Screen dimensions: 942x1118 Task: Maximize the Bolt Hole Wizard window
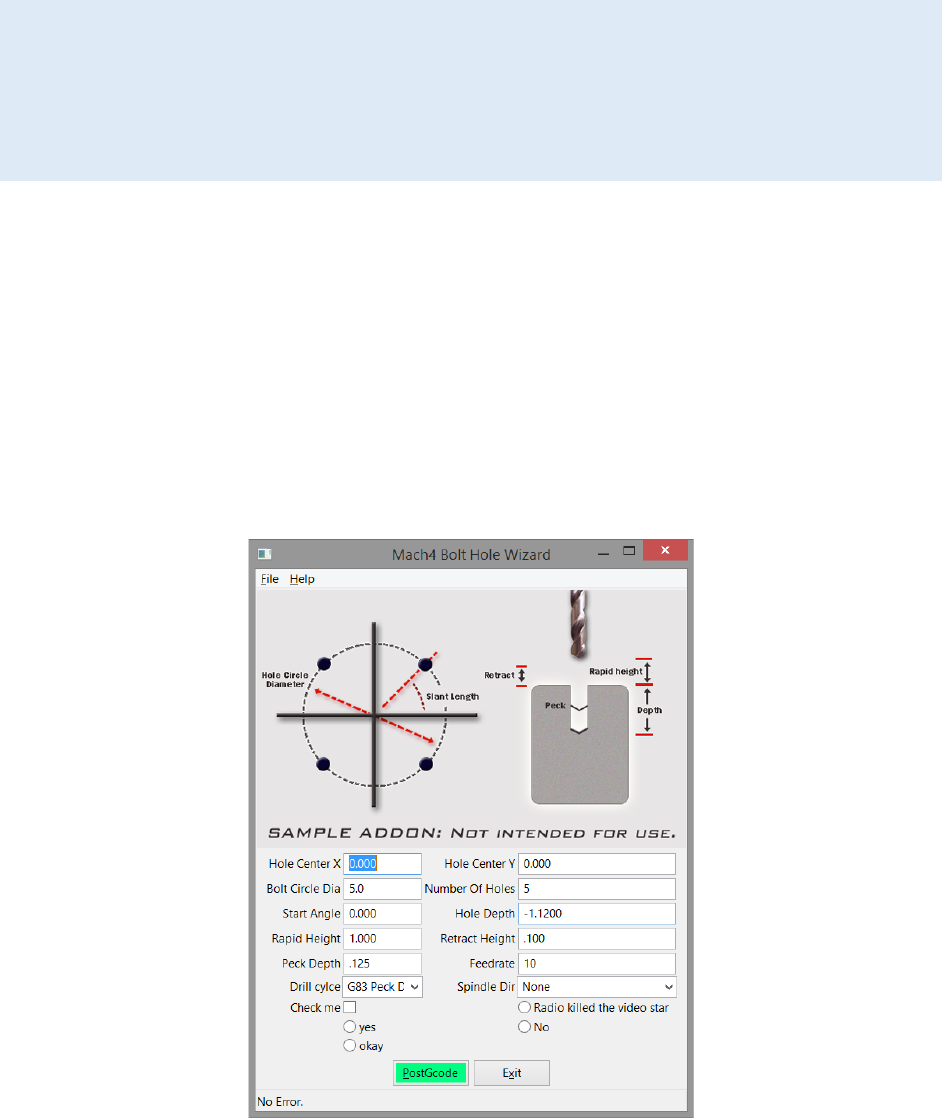(629, 551)
